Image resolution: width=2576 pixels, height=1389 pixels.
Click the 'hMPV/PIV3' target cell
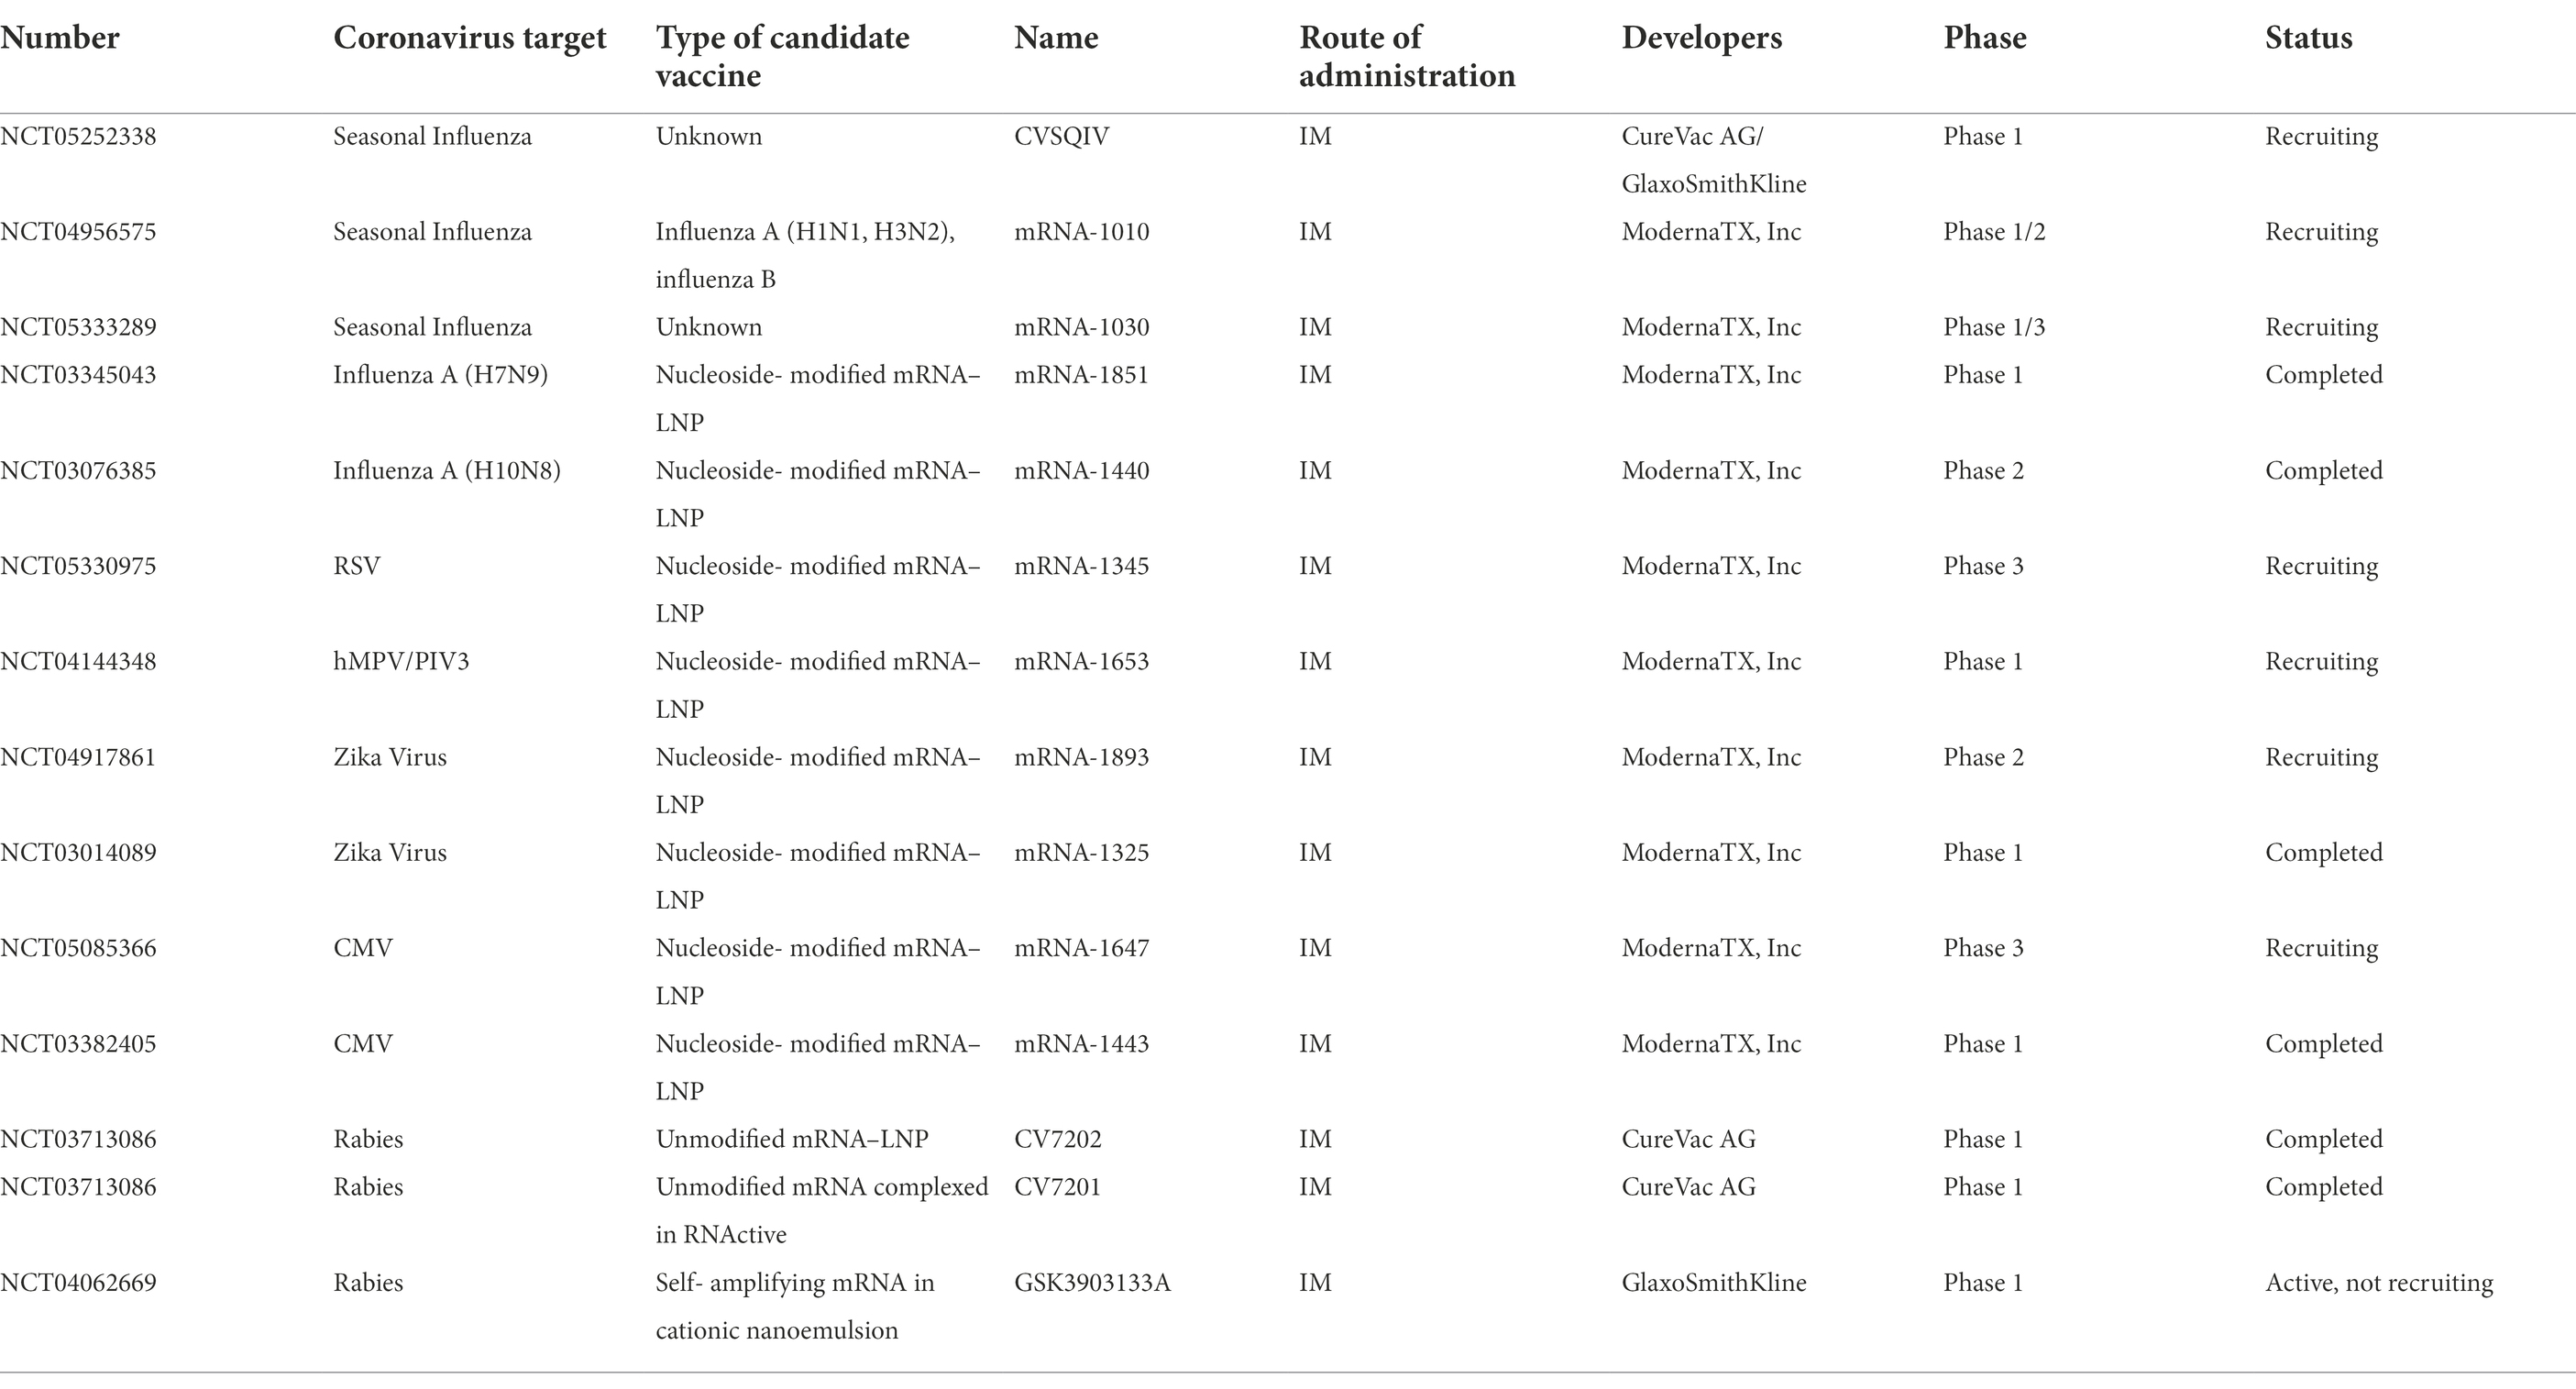click(400, 661)
